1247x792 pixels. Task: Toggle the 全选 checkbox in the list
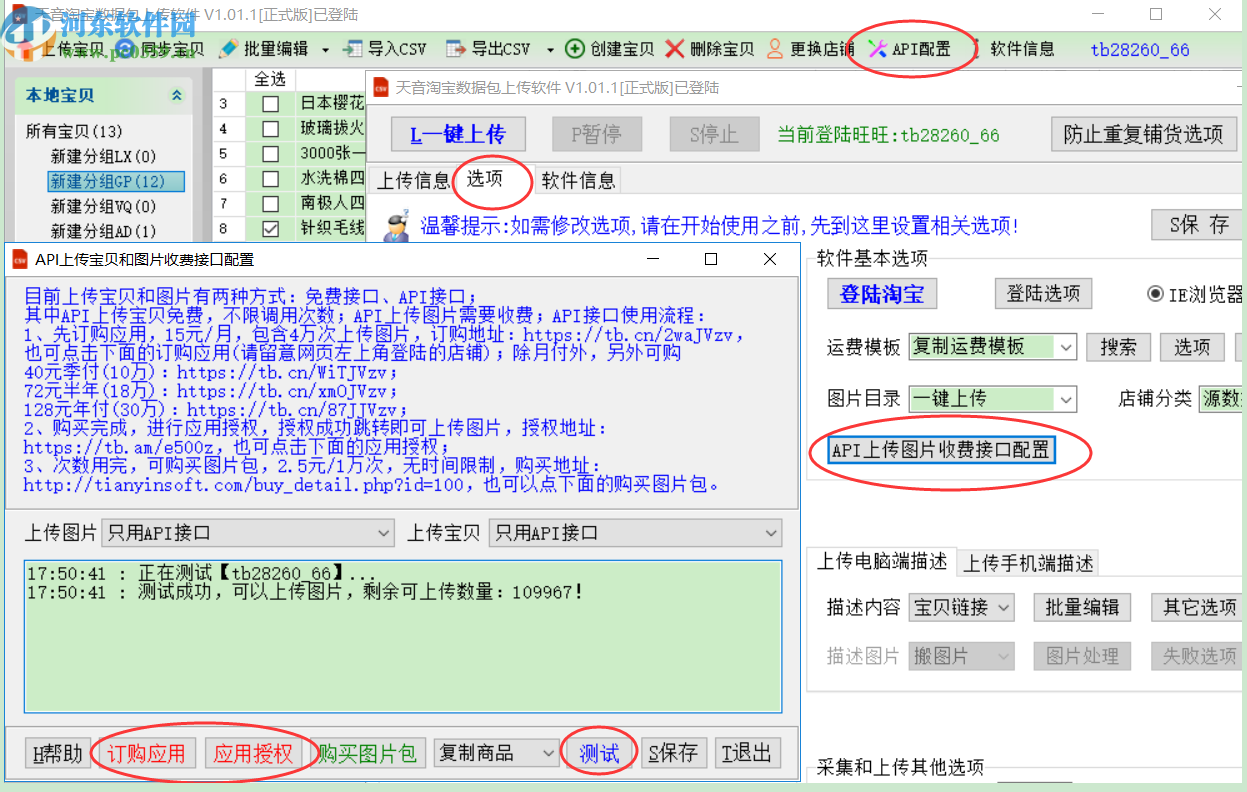(x=268, y=79)
